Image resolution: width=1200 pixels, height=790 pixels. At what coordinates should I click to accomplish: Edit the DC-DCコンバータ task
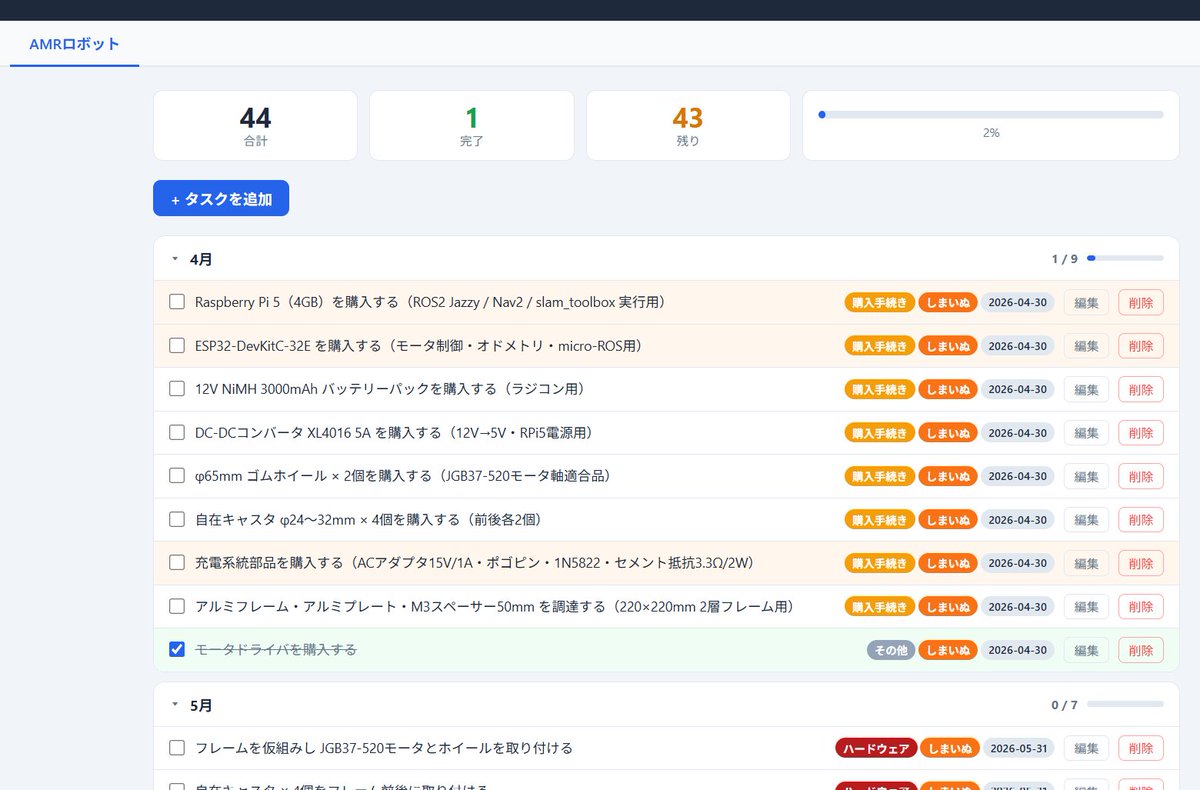pos(1086,433)
